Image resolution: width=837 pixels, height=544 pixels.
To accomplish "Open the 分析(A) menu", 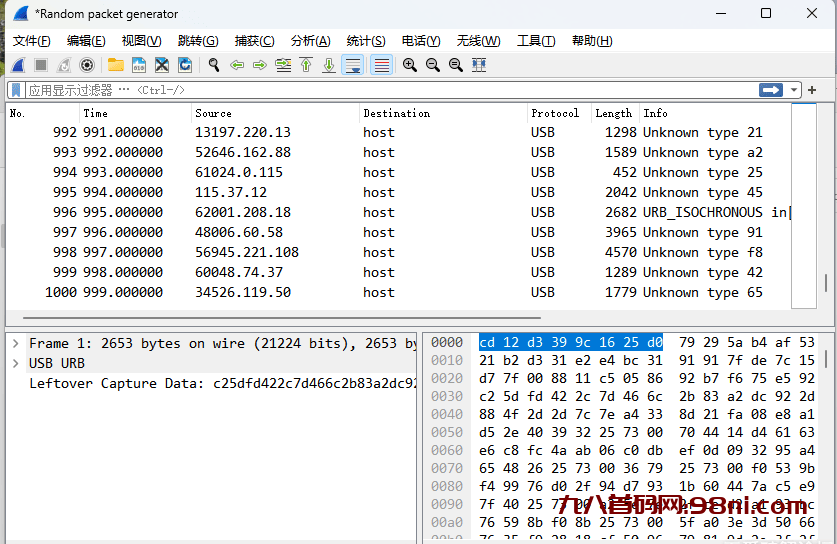I will coord(310,41).
